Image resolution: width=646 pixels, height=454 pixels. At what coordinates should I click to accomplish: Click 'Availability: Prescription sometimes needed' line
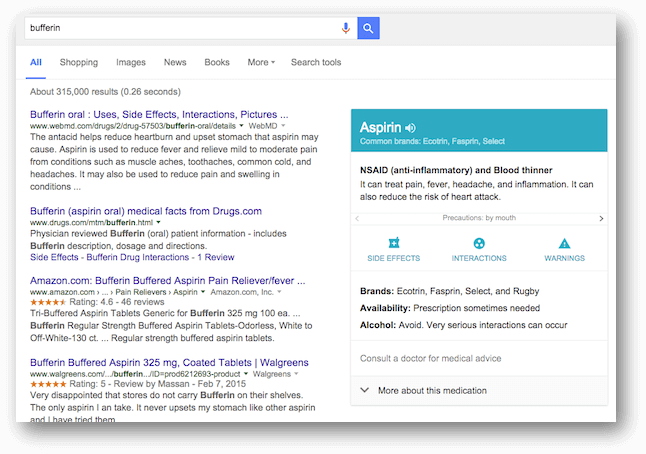coord(450,308)
